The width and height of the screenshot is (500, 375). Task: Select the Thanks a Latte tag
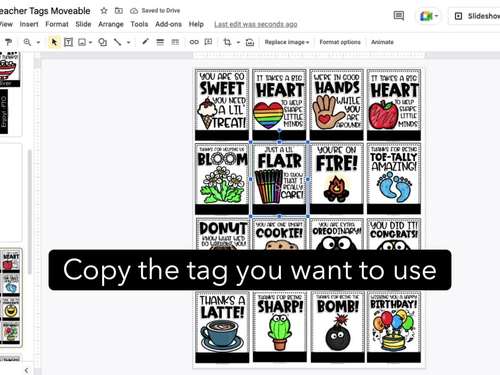[x=222, y=327]
